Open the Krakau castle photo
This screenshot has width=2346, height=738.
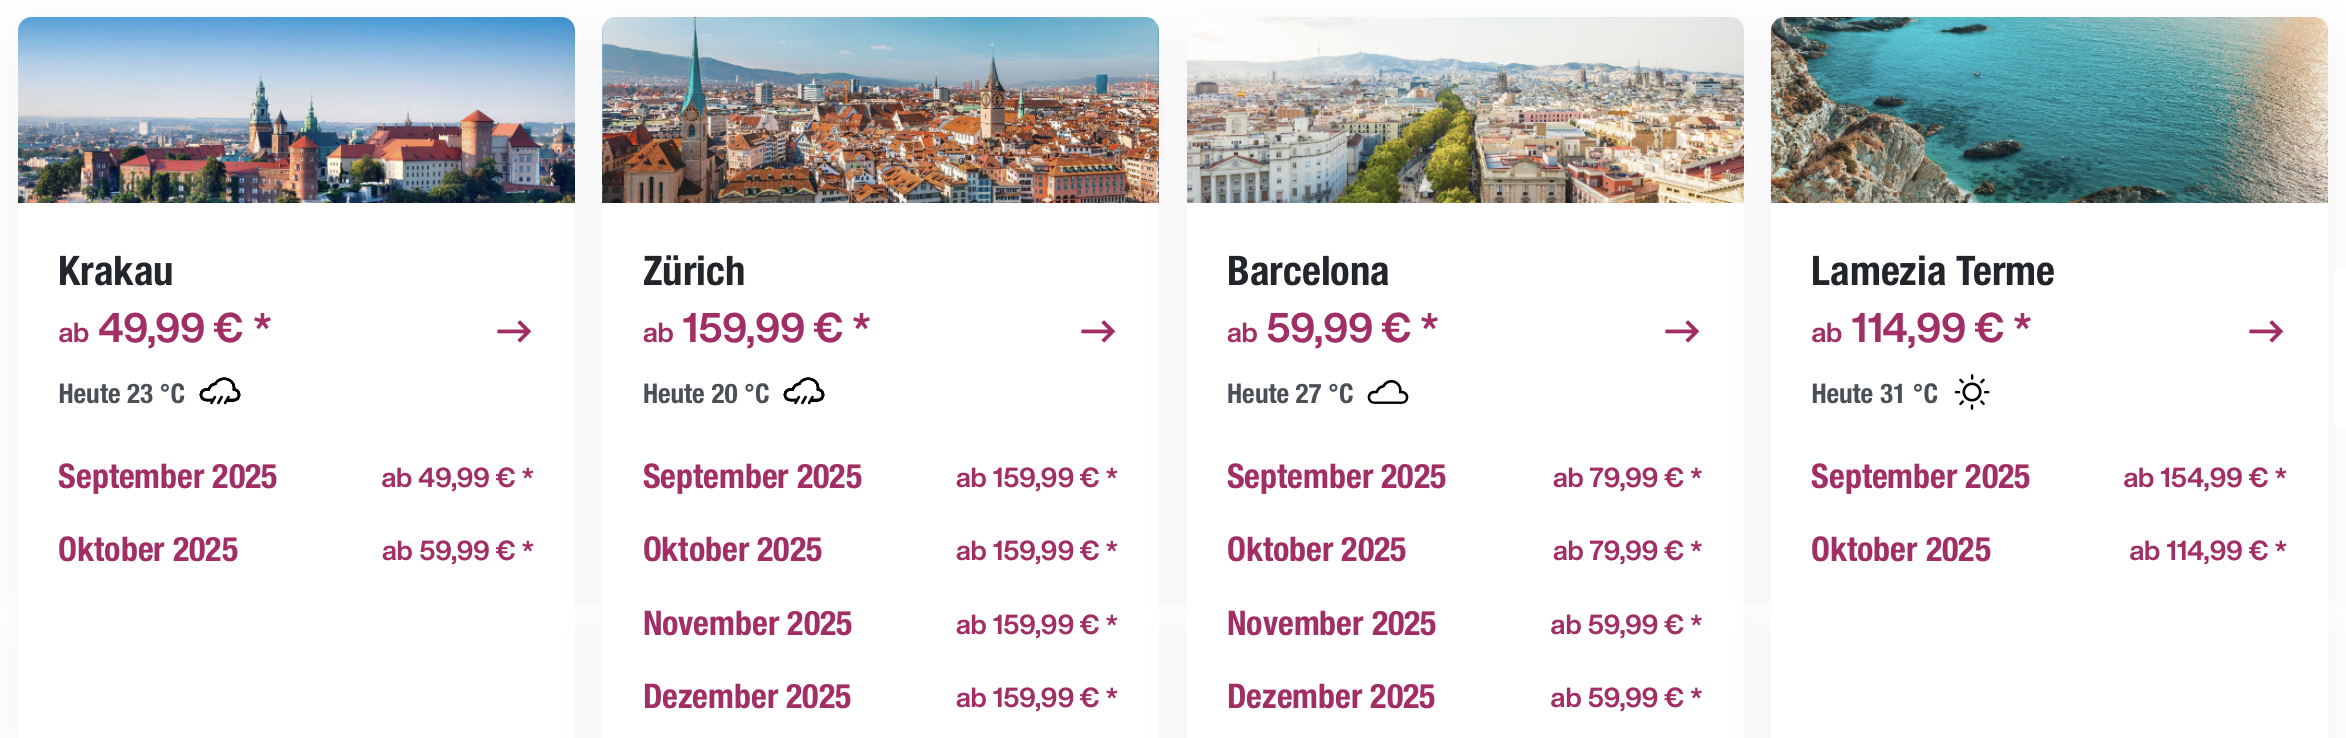pyautogui.click(x=296, y=110)
